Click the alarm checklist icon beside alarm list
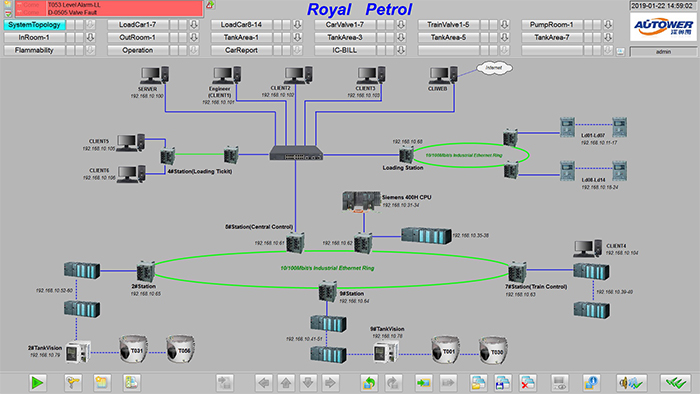 (8, 13)
